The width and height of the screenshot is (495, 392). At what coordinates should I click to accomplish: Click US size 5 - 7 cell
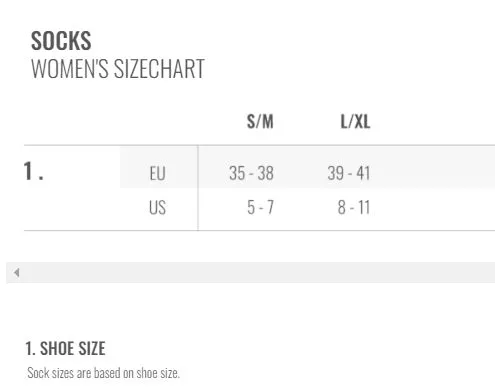[x=260, y=207]
